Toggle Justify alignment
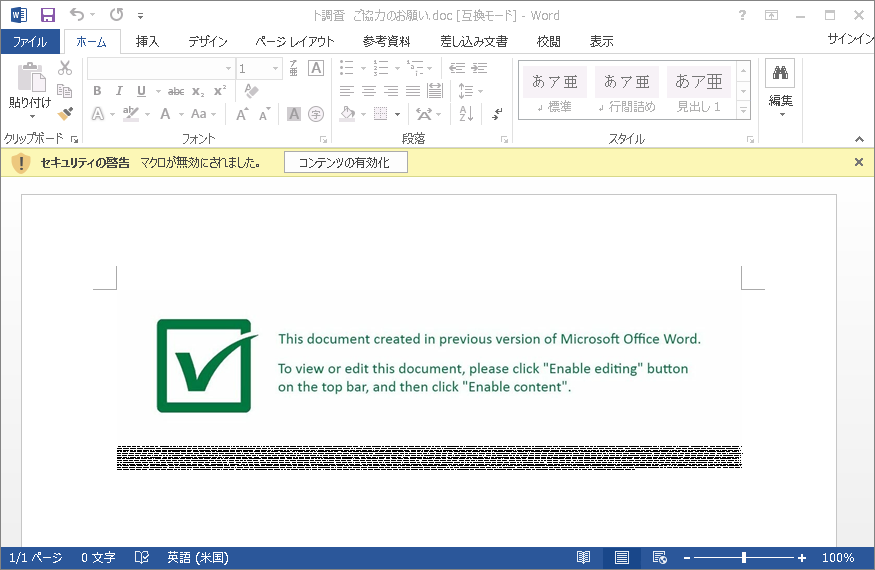This screenshot has width=875, height=570. click(x=413, y=90)
